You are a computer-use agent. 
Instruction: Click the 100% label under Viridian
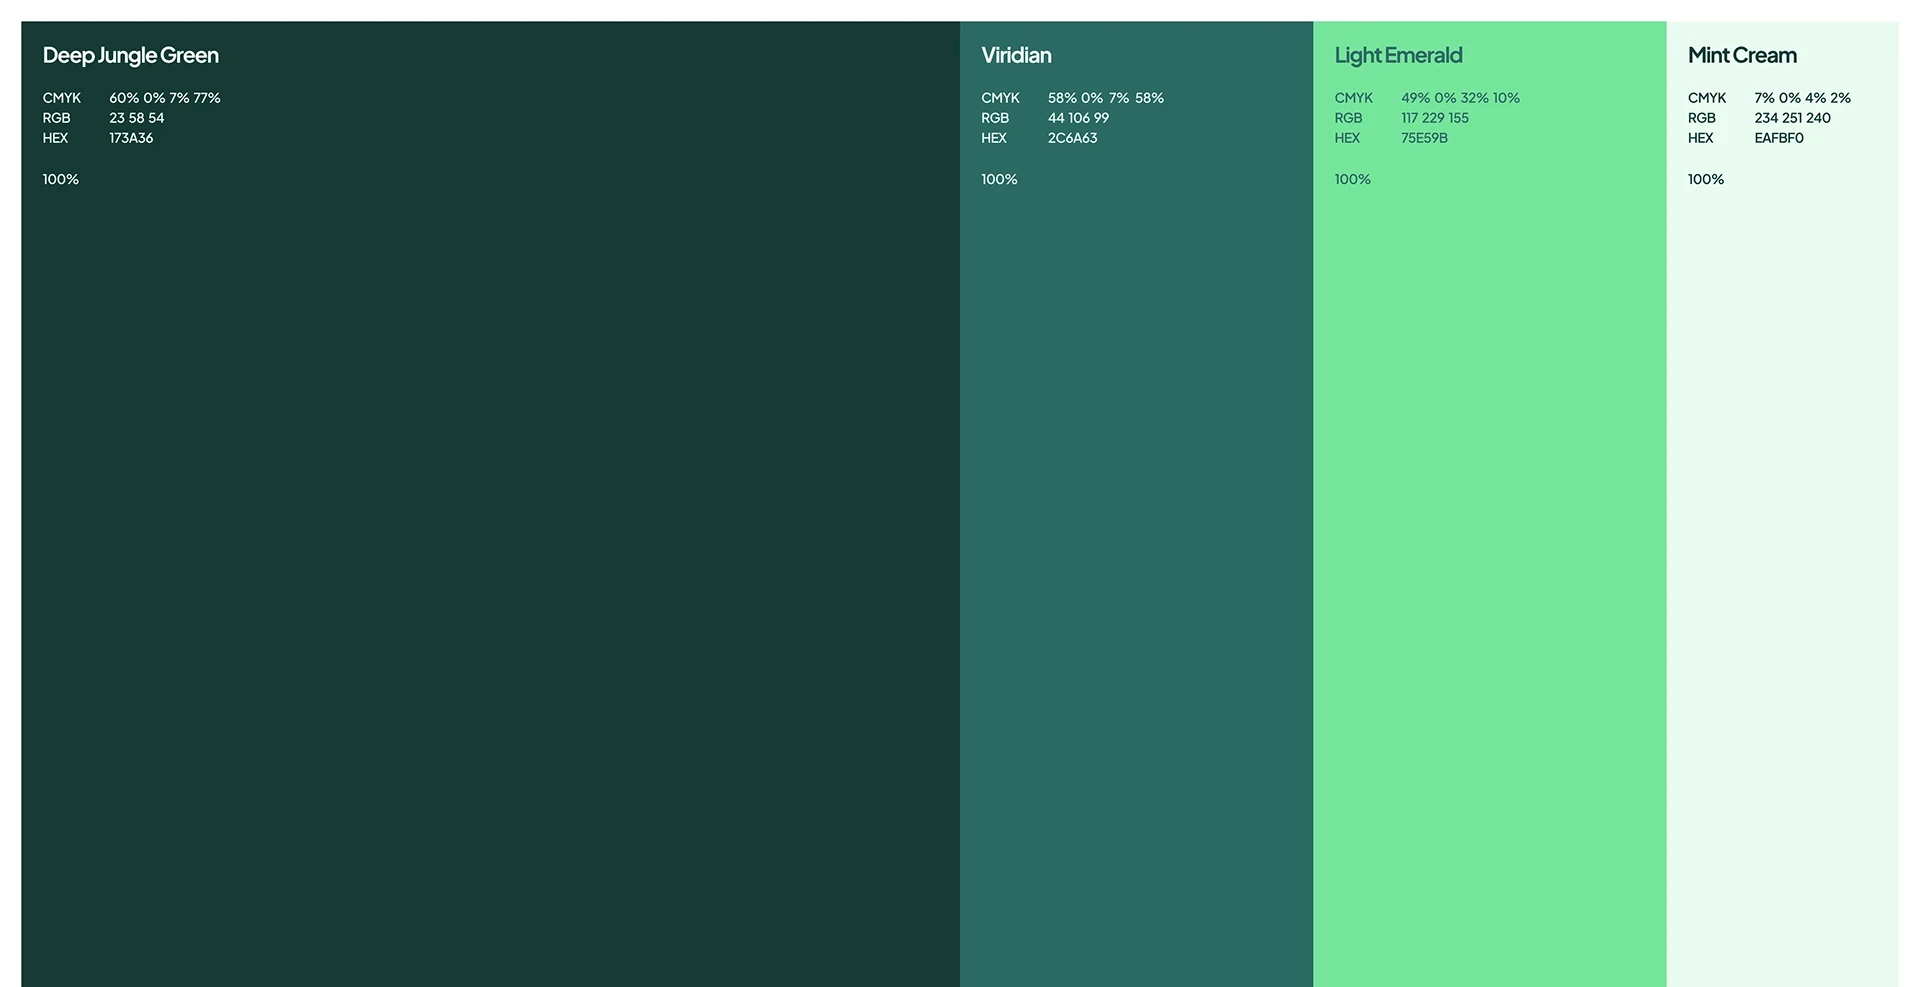[x=999, y=179]
